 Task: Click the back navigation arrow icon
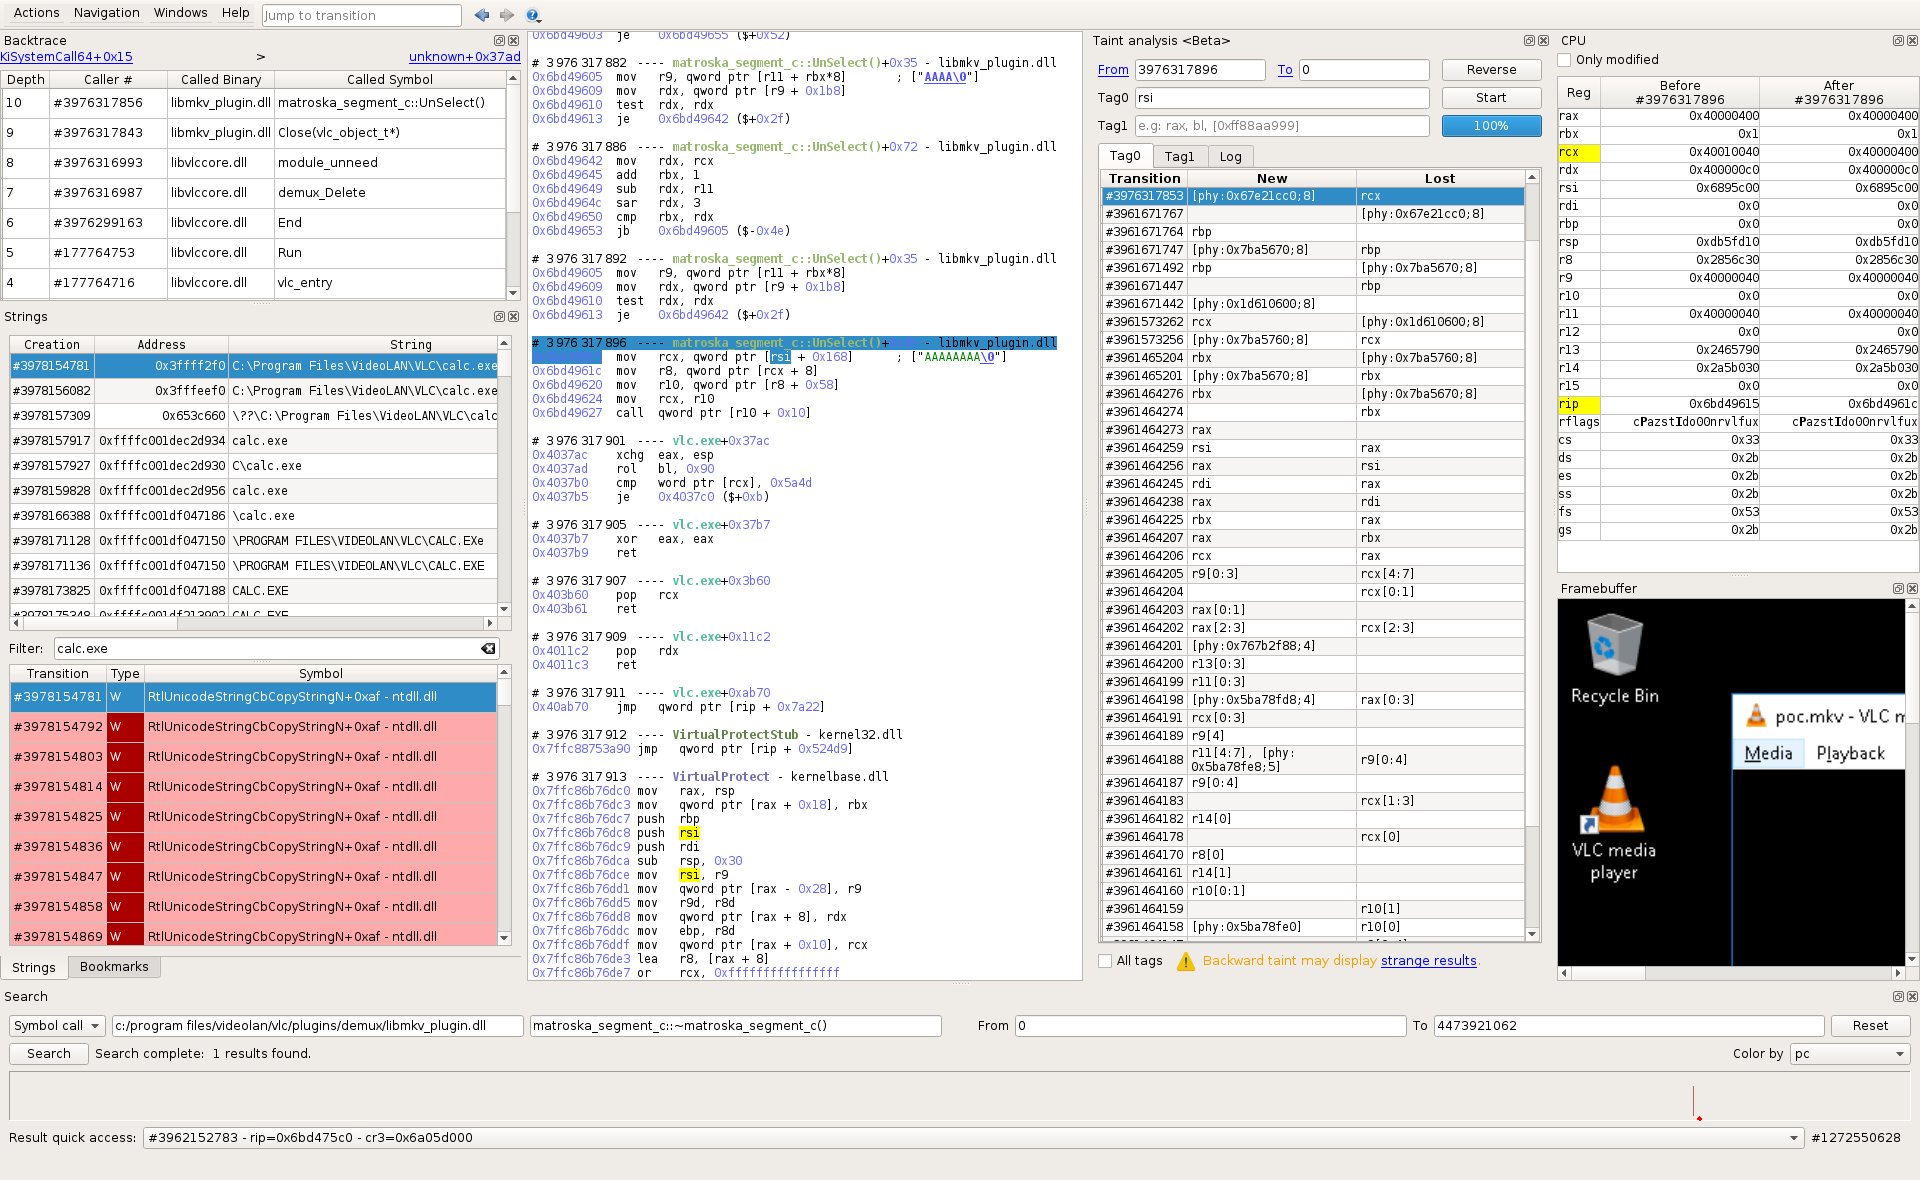pyautogui.click(x=482, y=15)
